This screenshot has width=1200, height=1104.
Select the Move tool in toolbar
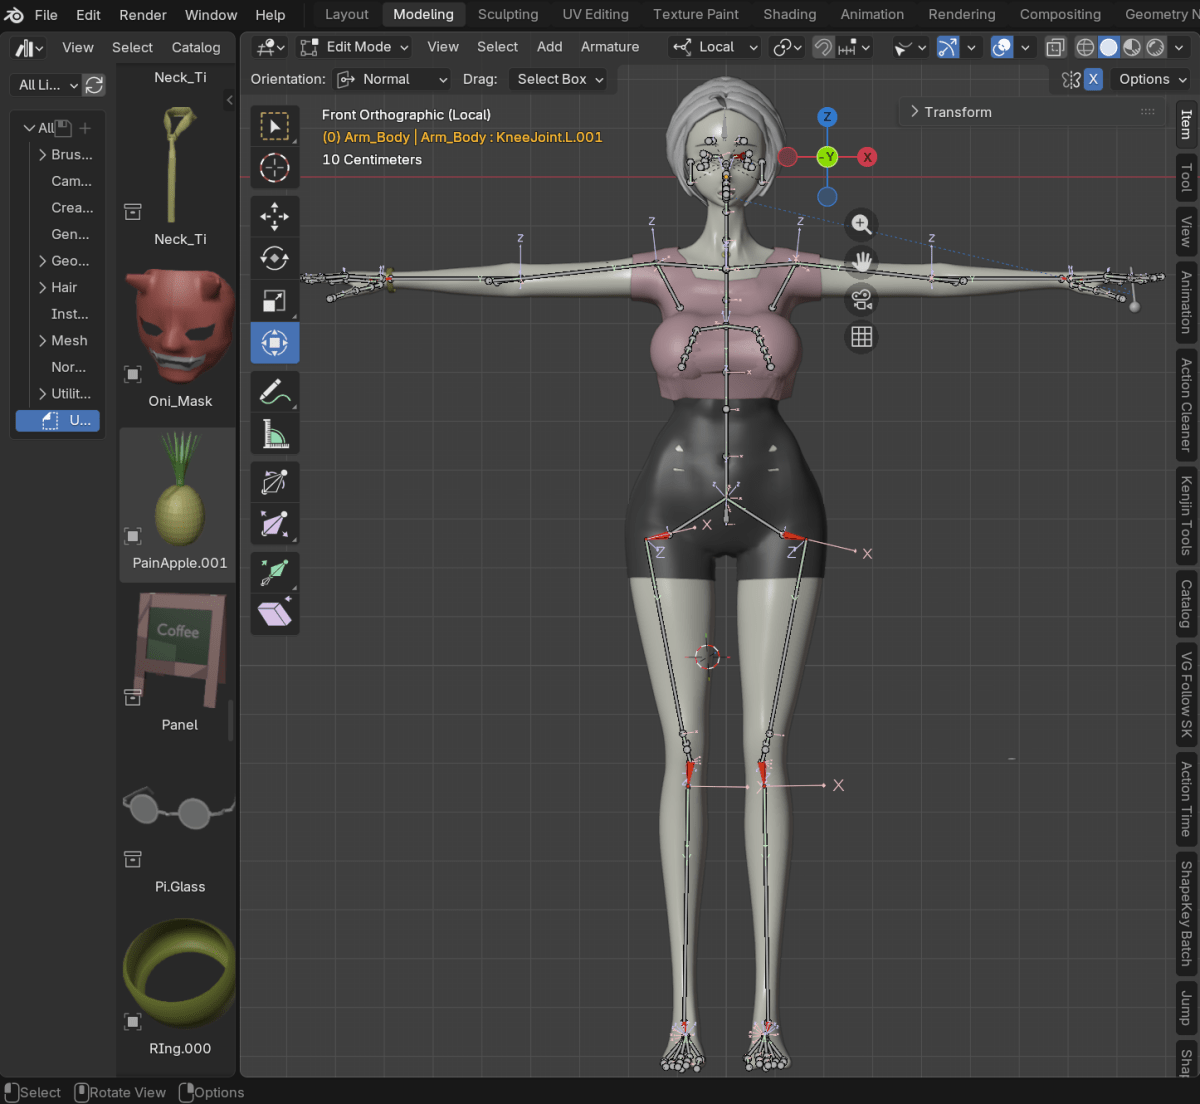point(274,216)
